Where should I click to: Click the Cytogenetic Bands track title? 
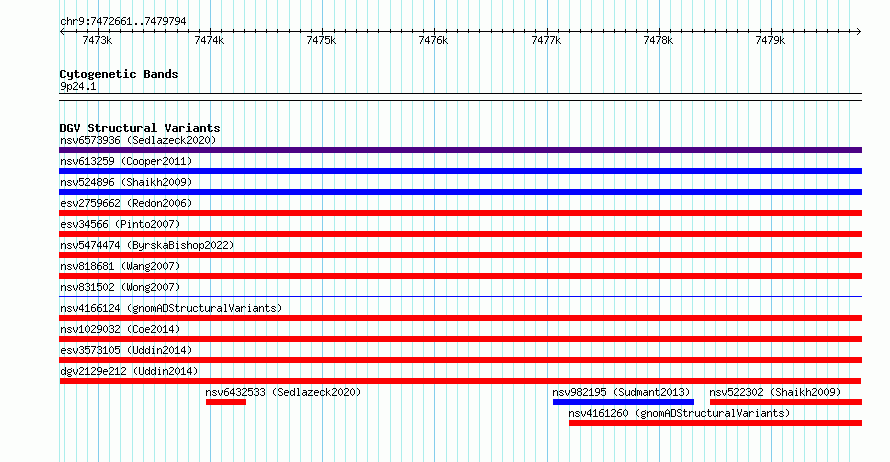[119, 74]
